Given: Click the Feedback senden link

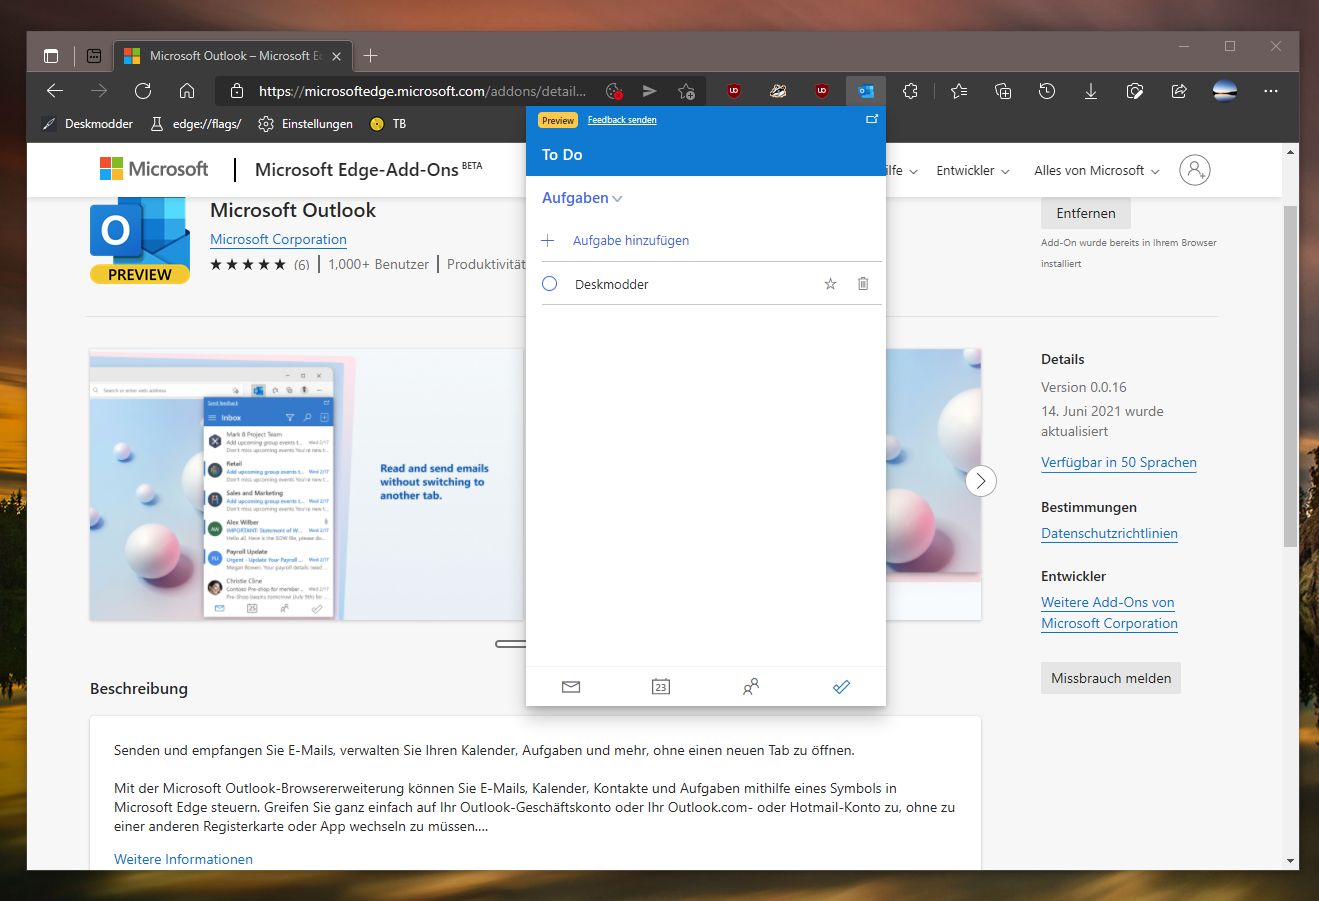Looking at the screenshot, I should tap(622, 120).
